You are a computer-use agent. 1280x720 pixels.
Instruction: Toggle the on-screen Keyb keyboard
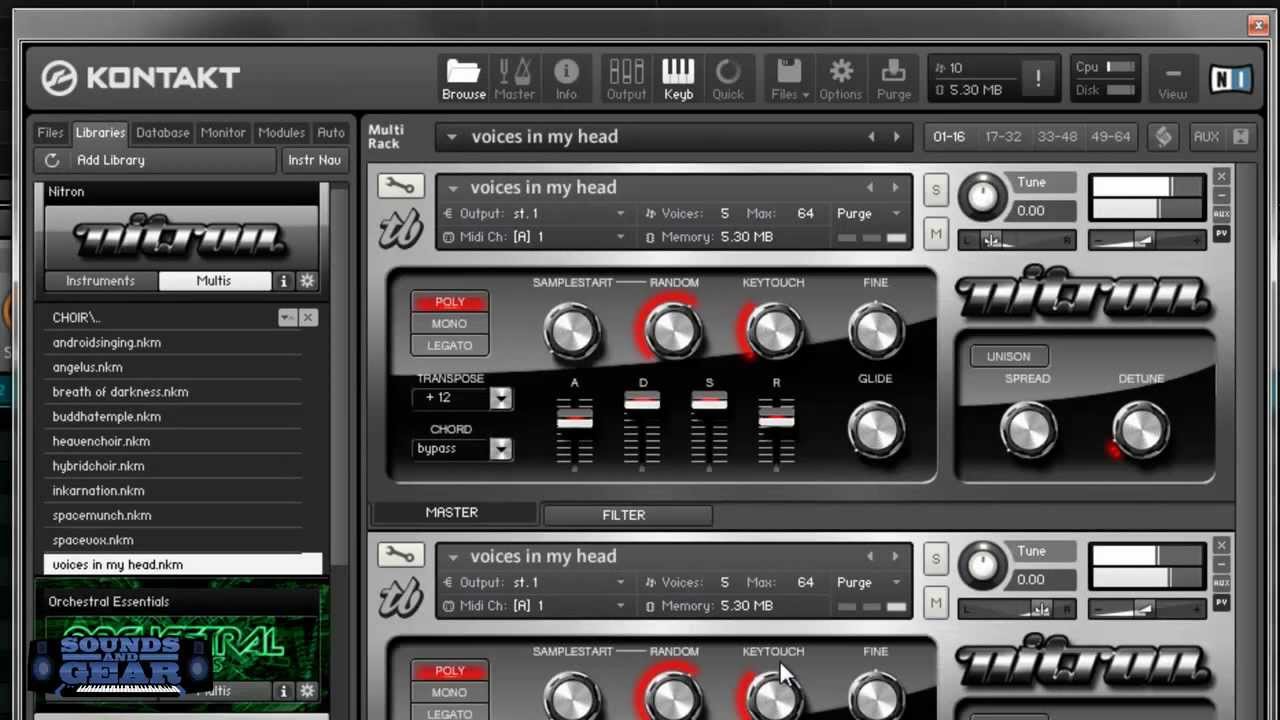pyautogui.click(x=678, y=79)
